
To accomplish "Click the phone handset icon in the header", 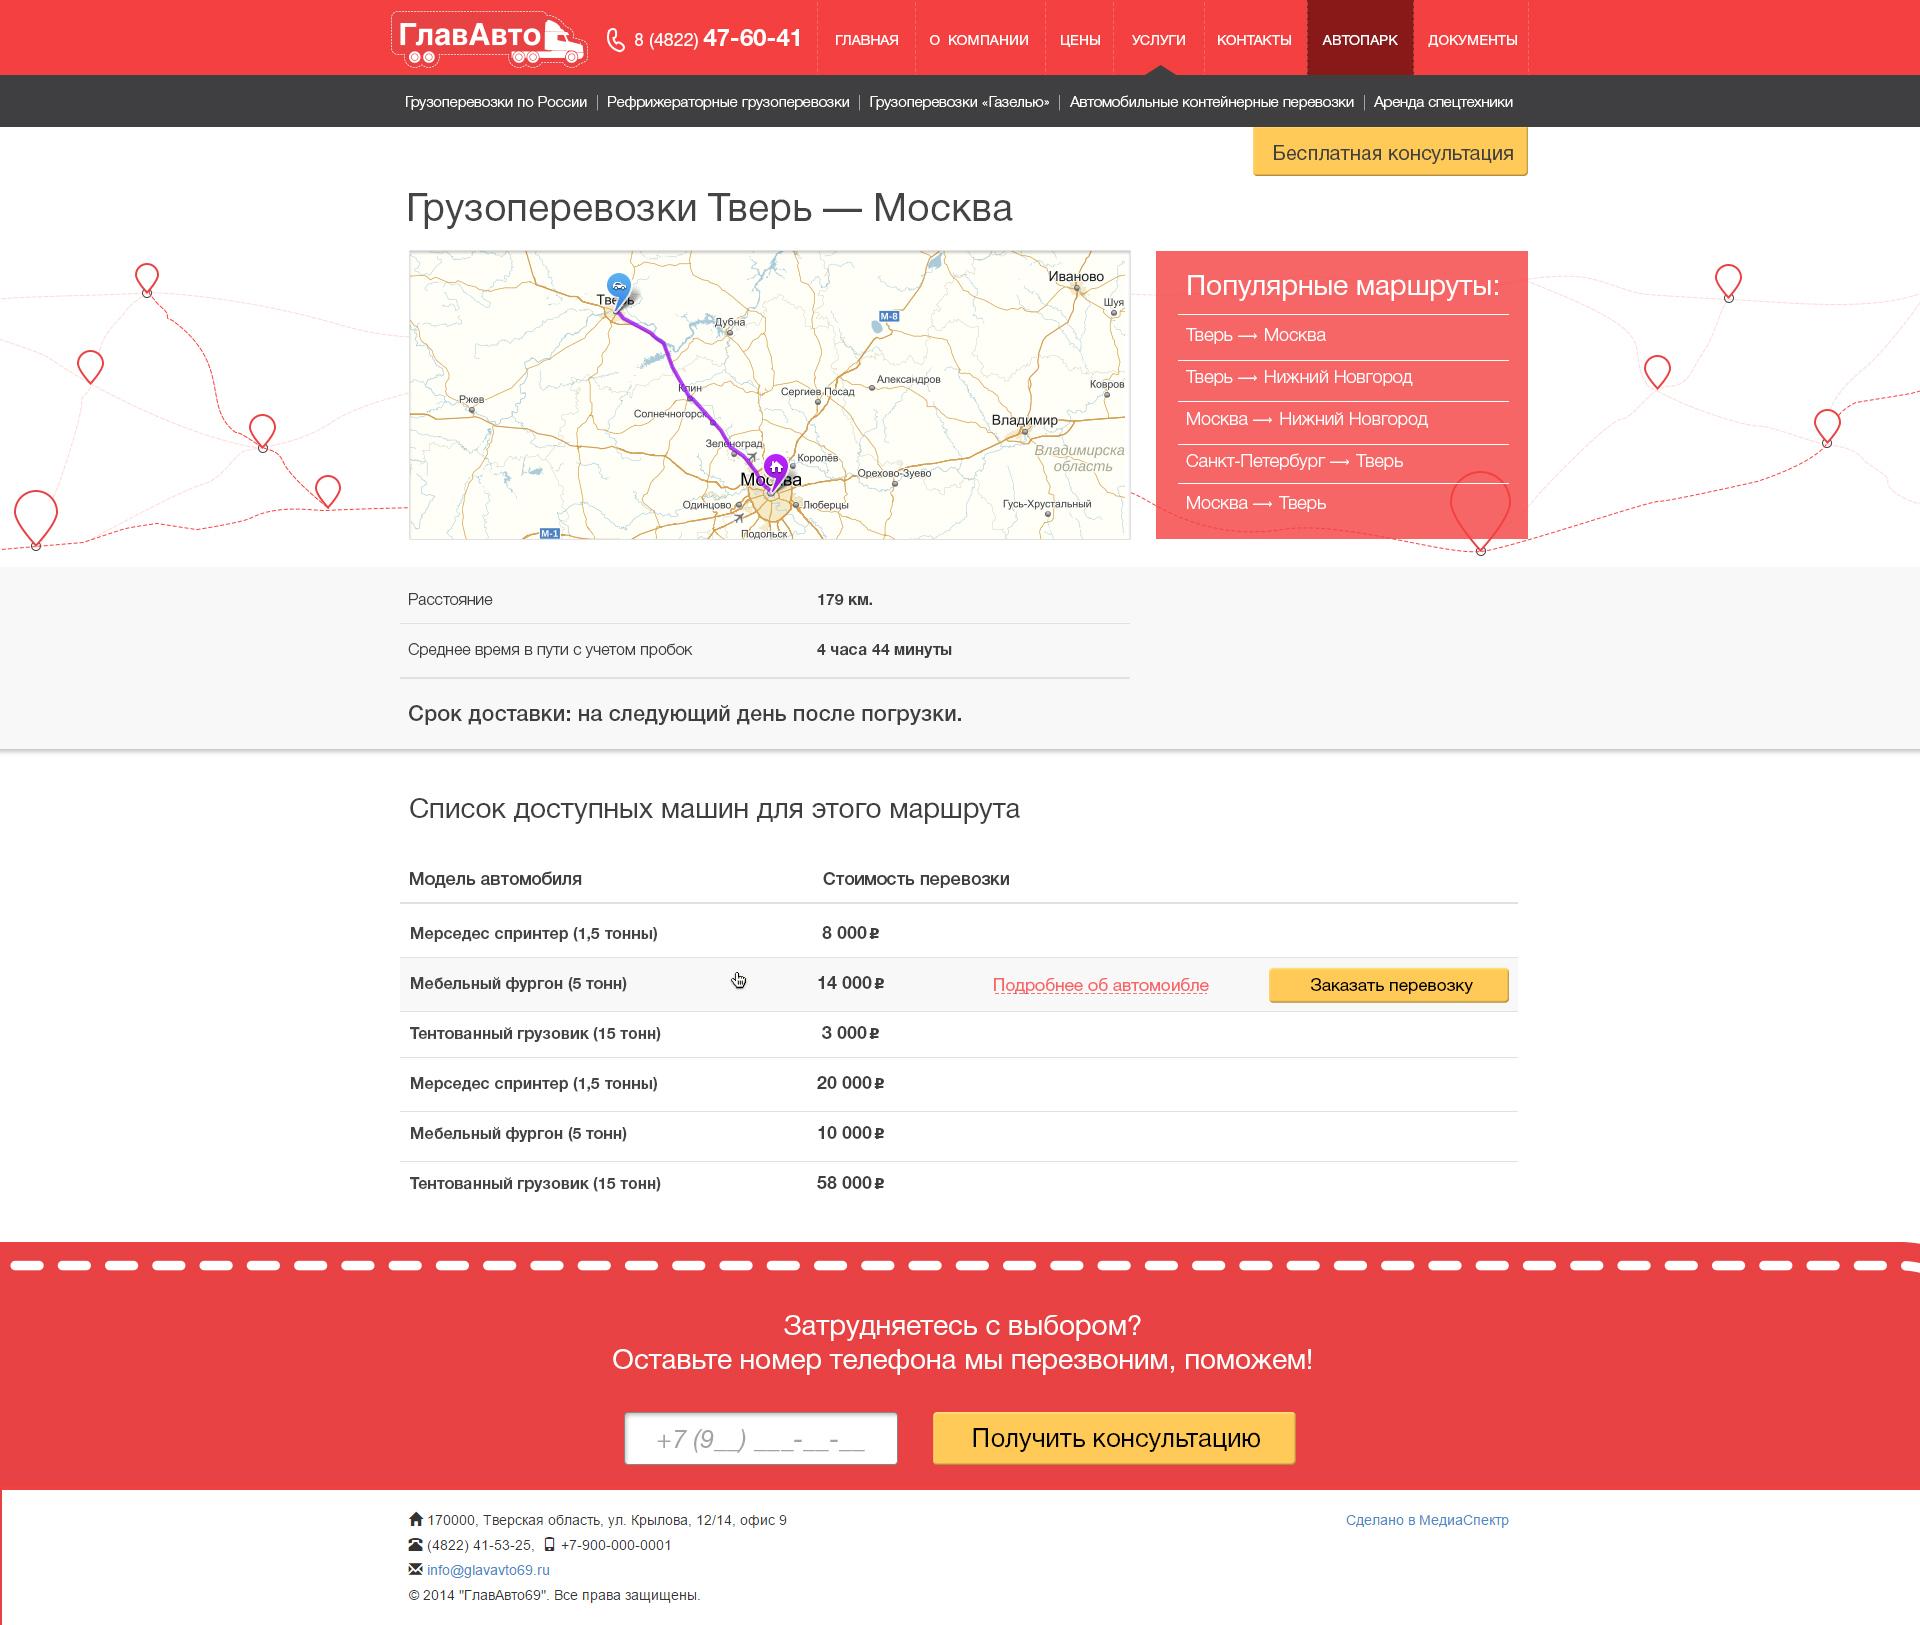I will point(616,38).
